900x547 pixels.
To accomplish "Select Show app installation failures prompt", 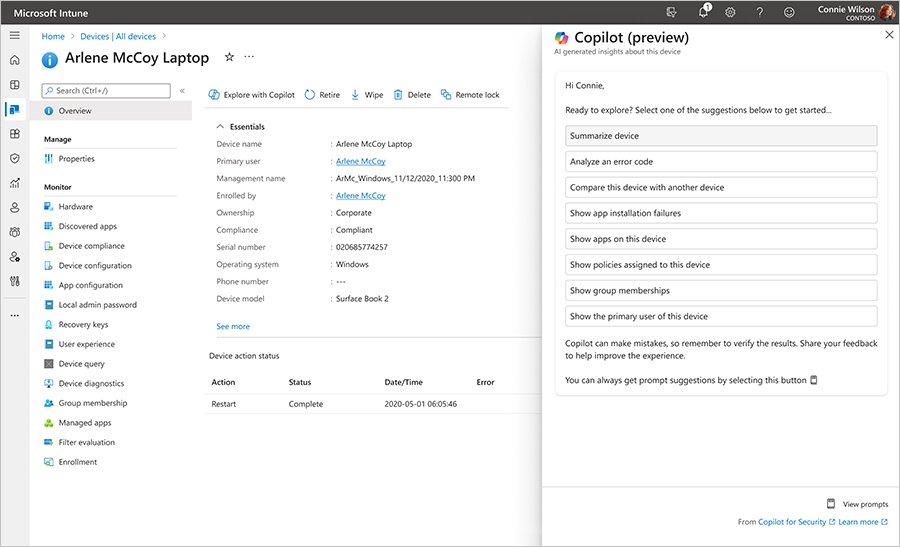I will 715,213.
